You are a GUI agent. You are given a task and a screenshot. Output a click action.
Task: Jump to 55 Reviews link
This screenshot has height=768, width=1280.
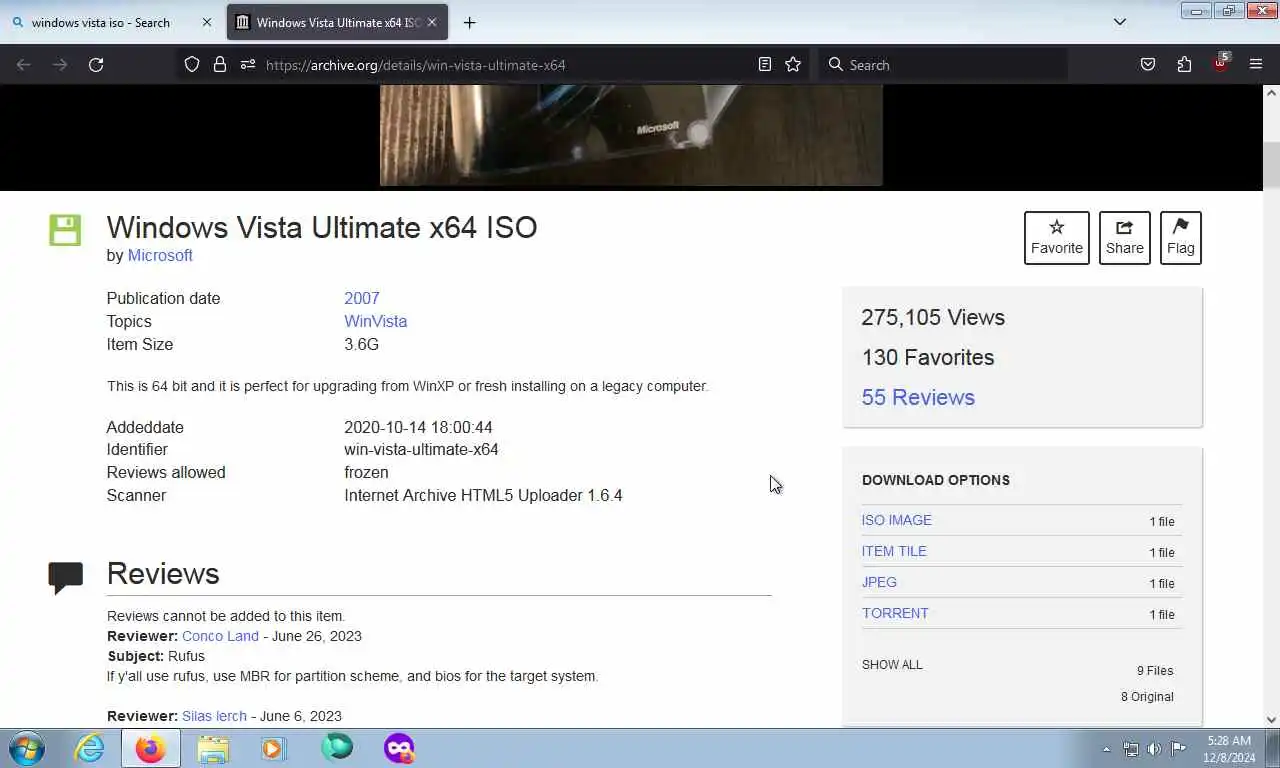click(x=918, y=397)
